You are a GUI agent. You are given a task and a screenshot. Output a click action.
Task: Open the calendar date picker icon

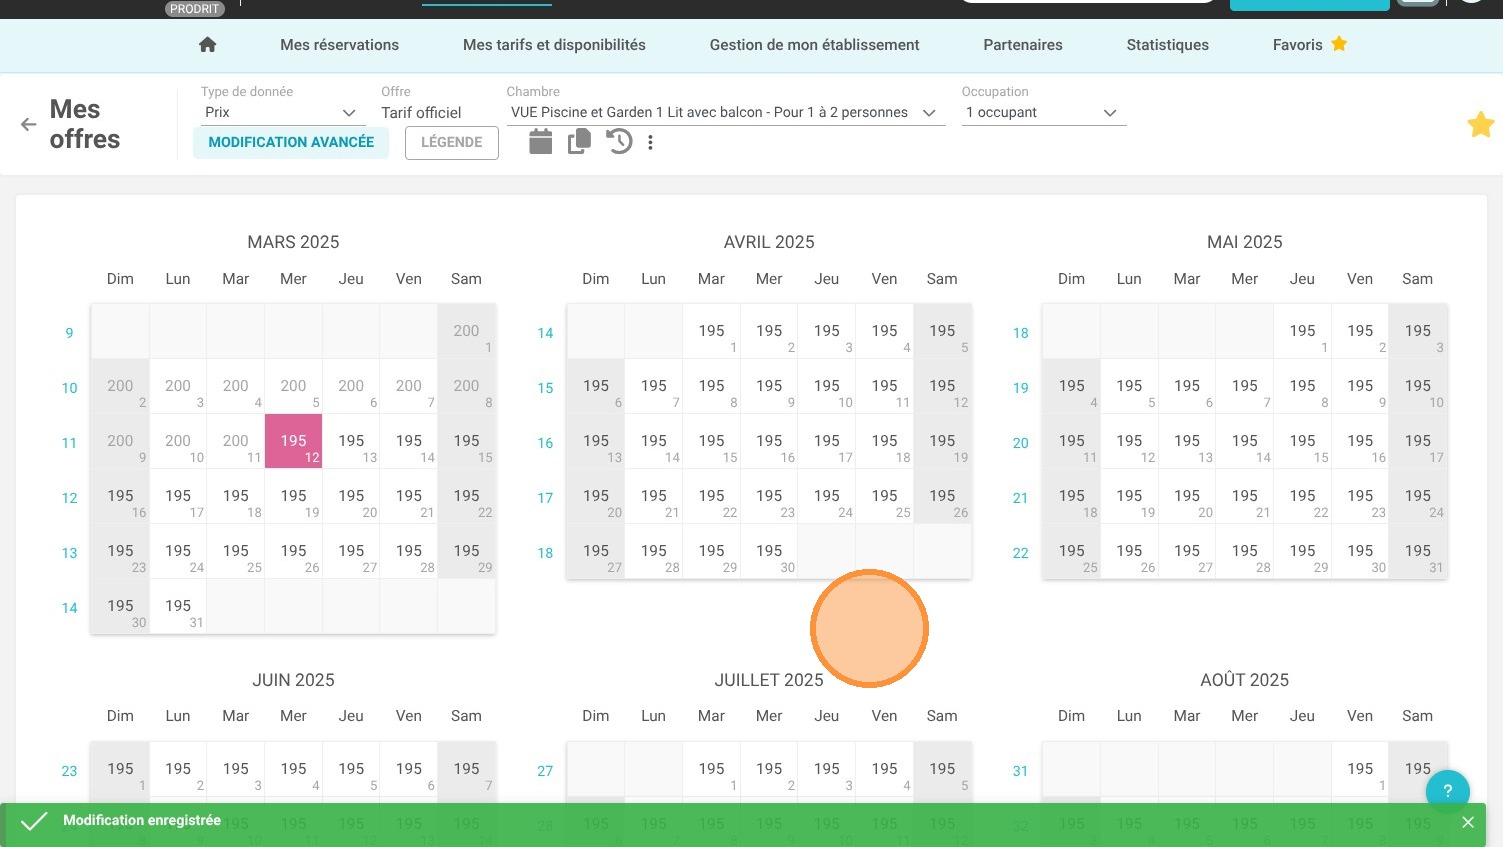541,142
